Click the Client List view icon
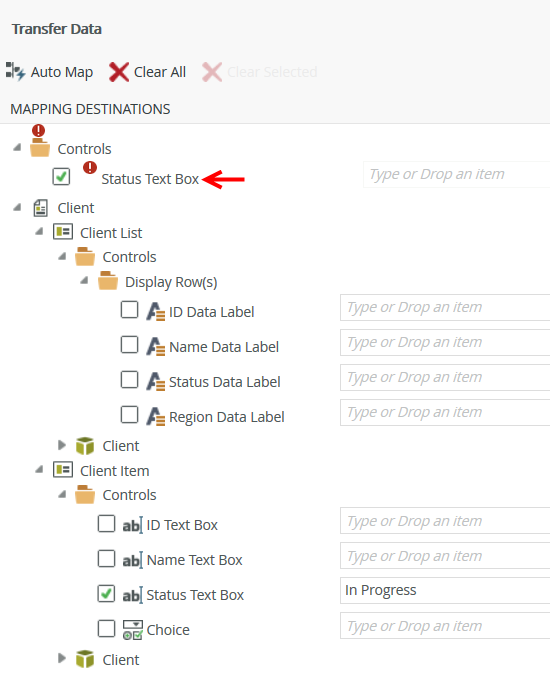The width and height of the screenshot is (550, 686). [x=63, y=231]
